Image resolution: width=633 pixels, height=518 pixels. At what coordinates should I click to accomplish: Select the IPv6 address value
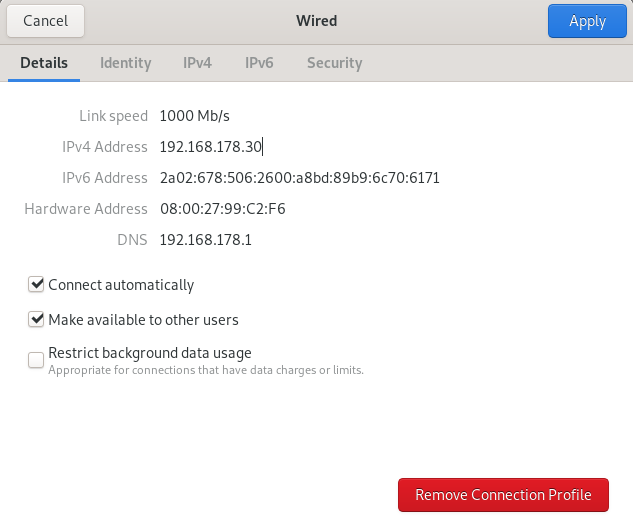300,178
